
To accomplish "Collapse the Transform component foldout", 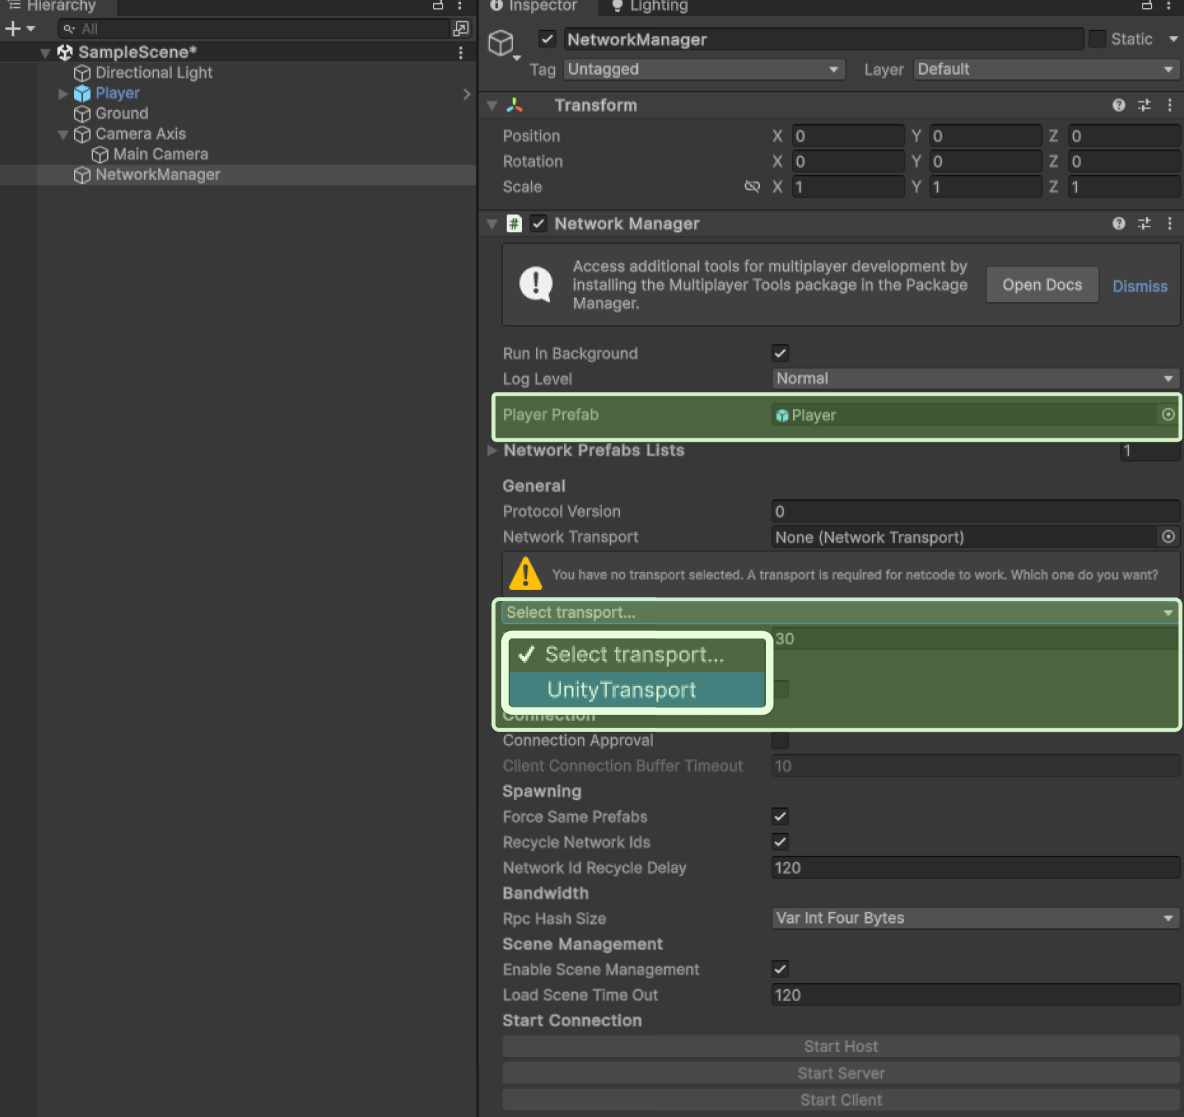I will tap(492, 106).
